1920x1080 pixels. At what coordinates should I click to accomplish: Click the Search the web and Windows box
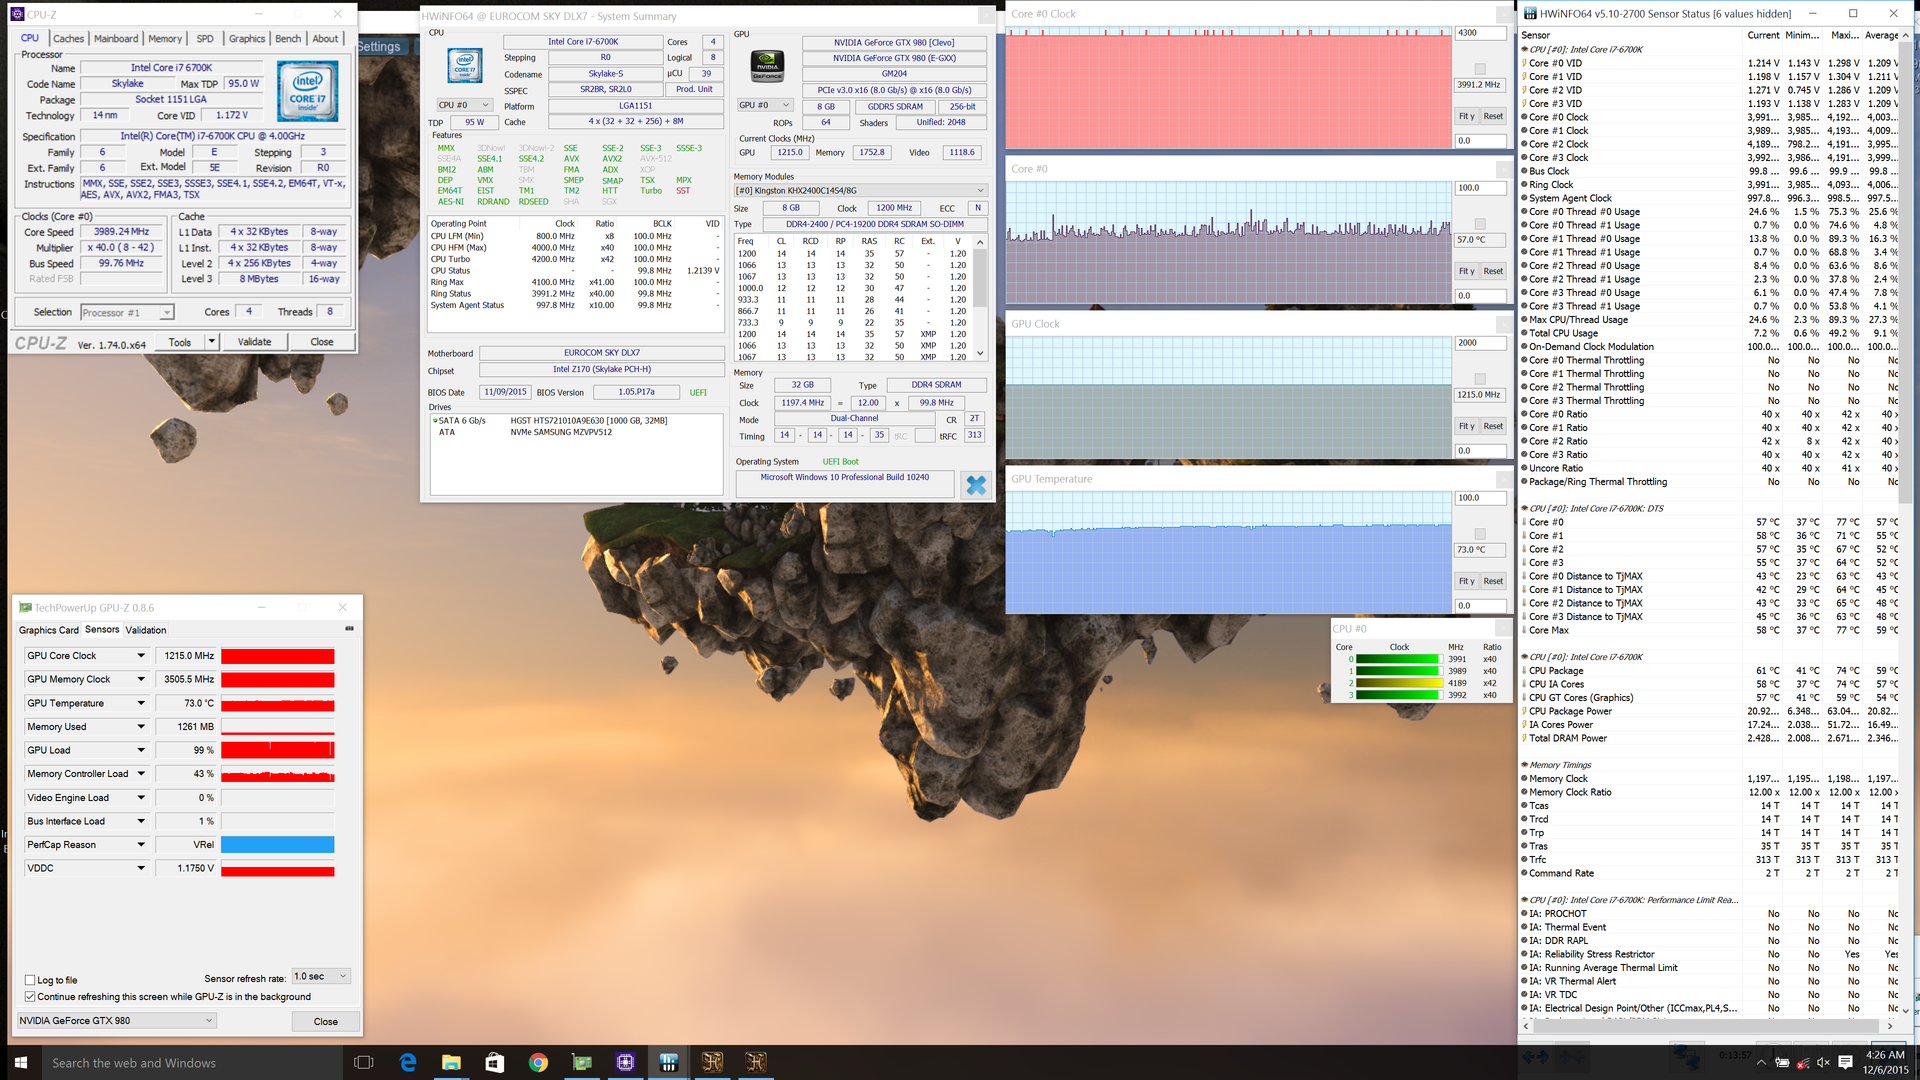[x=192, y=1062]
